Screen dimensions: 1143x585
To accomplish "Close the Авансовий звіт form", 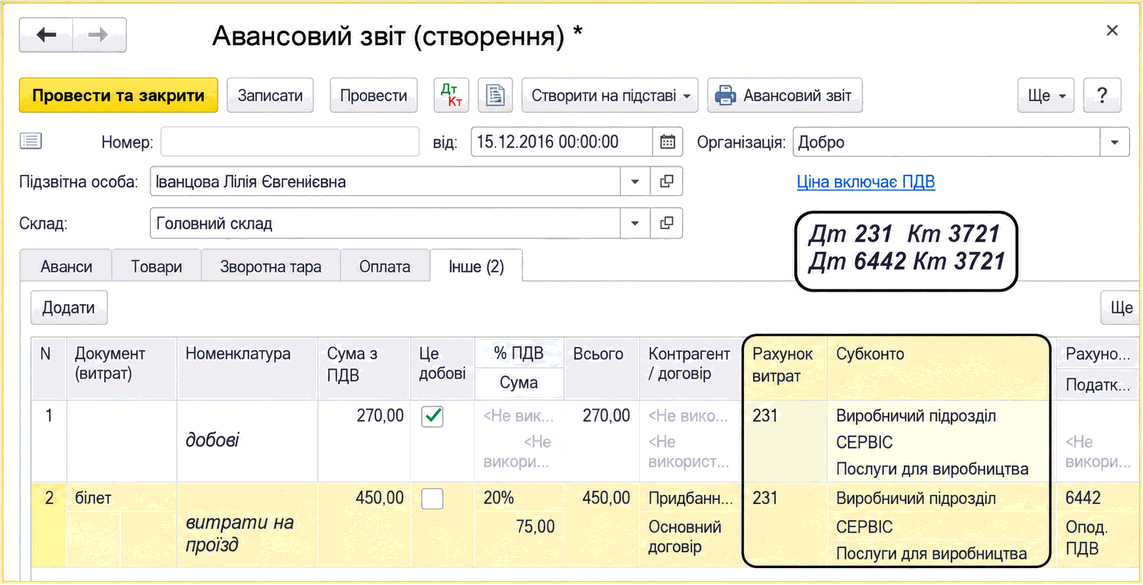I will pyautogui.click(x=1112, y=31).
